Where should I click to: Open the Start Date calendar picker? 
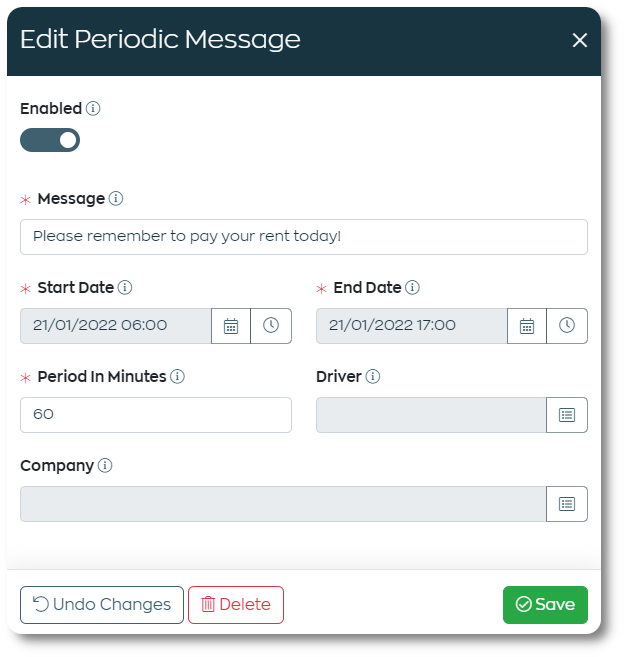click(231, 326)
